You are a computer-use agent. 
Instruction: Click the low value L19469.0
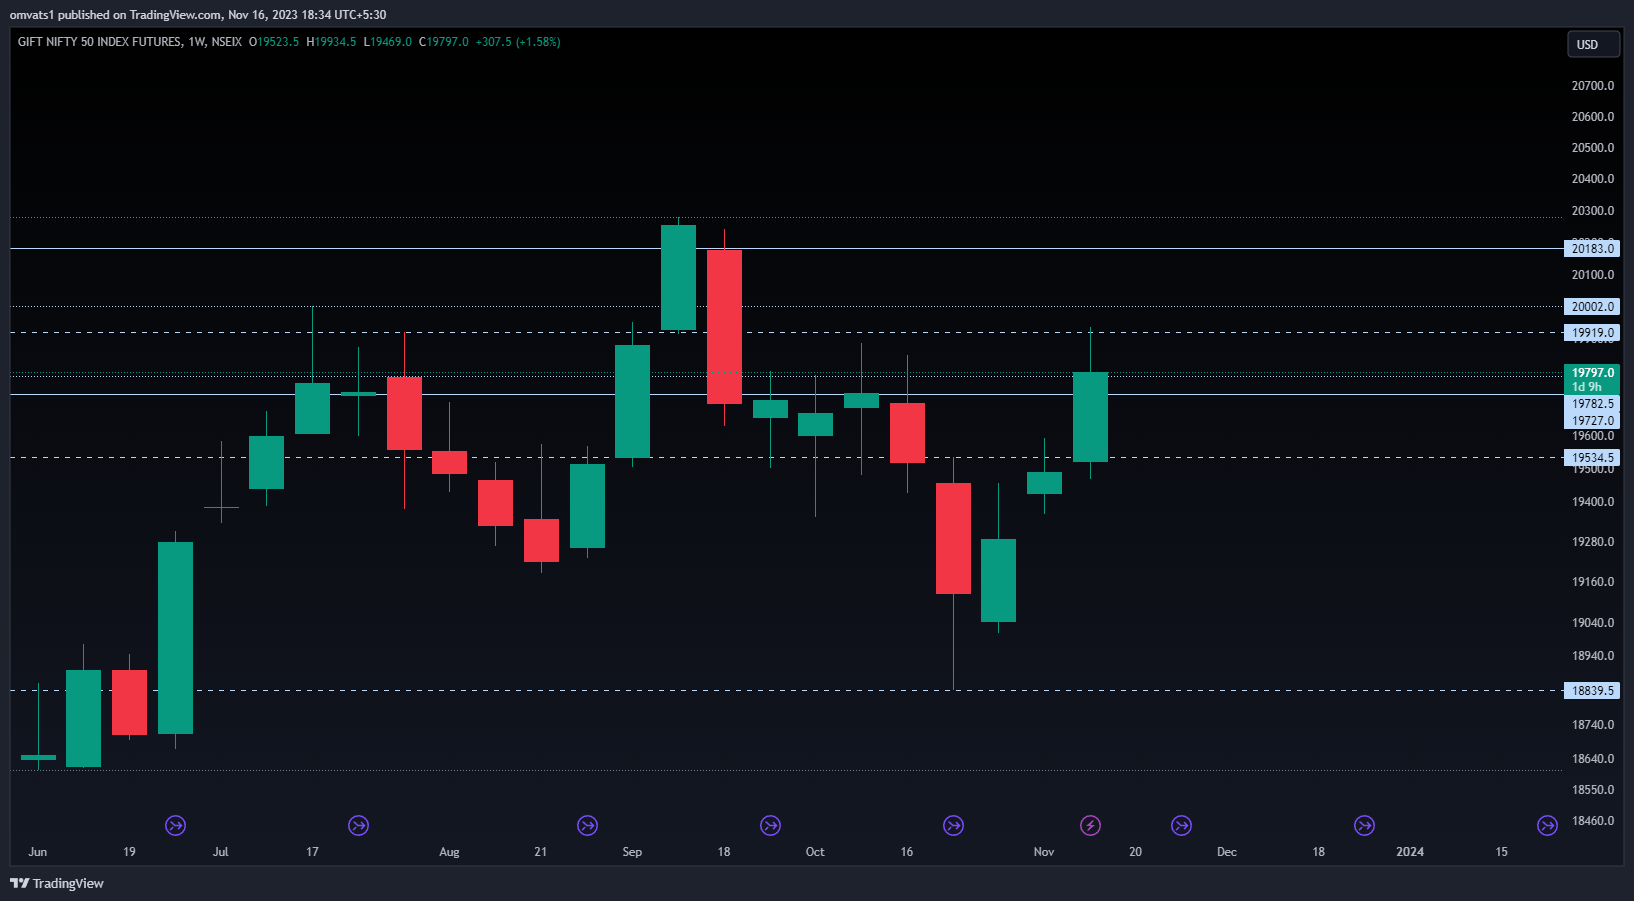point(387,42)
